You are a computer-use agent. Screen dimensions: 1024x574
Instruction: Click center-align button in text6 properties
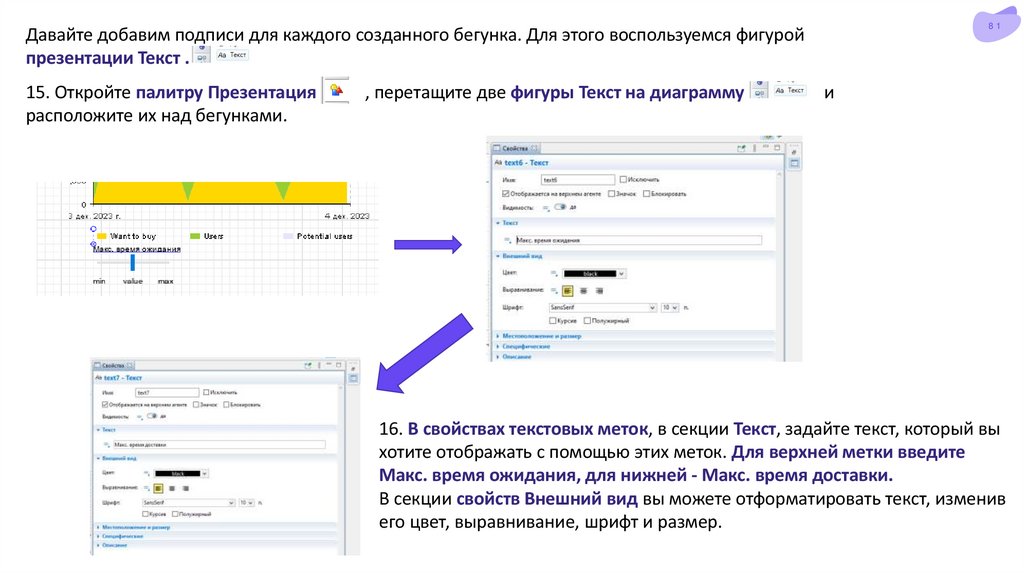click(x=584, y=291)
